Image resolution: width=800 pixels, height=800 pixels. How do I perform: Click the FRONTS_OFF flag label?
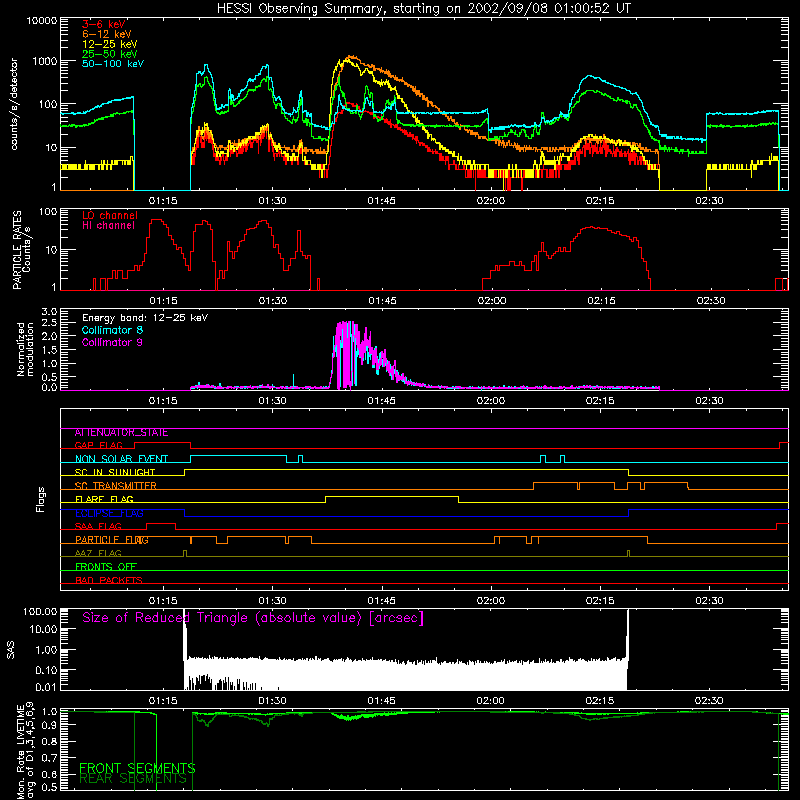pyautogui.click(x=106, y=567)
